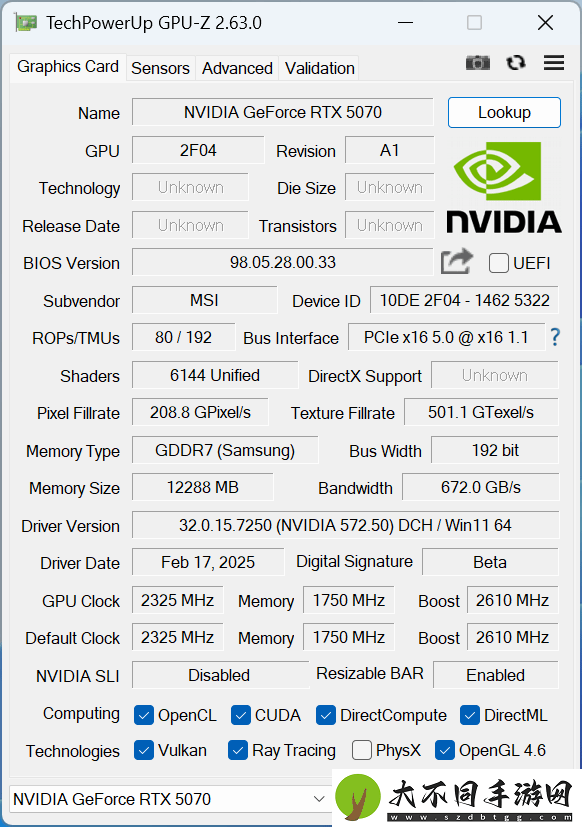Minimize the GPU-Z window
The width and height of the screenshot is (582, 827).
405,23
